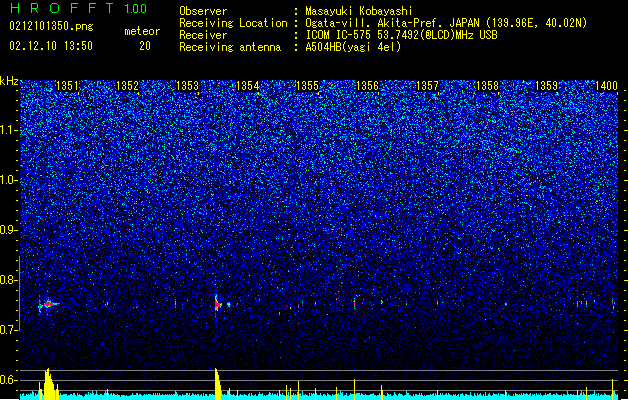Viewport: 629px width, 400px height.
Task: Click the 1353 time marker
Action: [x=187, y=86]
